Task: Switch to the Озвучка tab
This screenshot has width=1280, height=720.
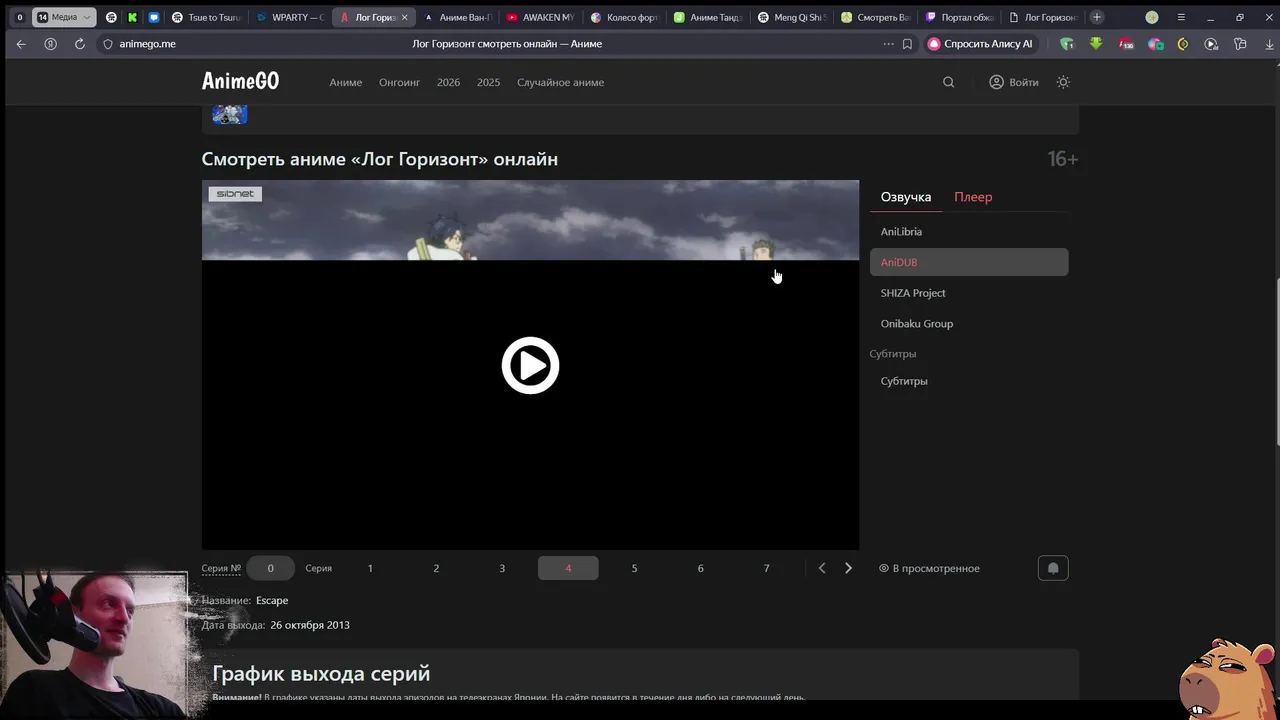Action: [x=906, y=197]
